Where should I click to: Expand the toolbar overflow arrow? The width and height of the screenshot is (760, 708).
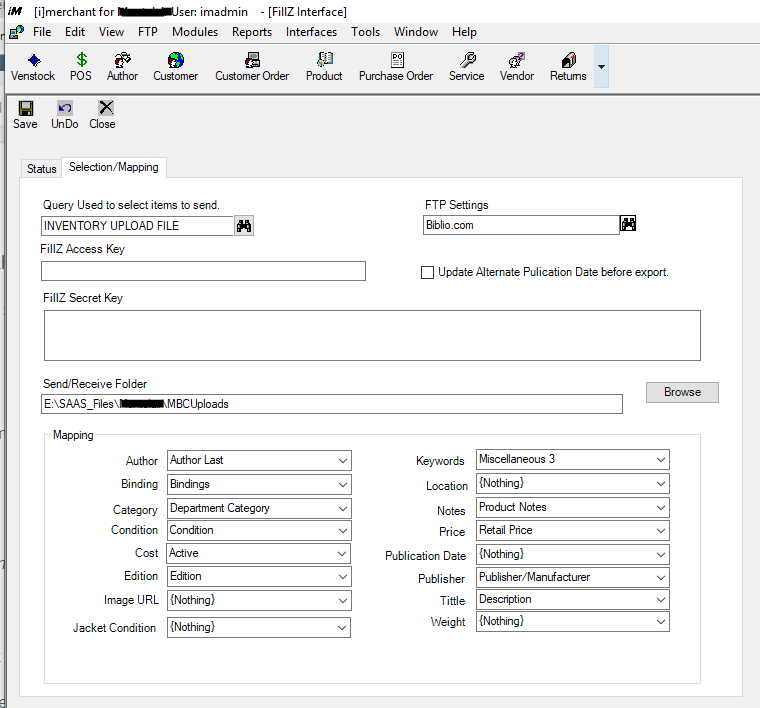click(x=602, y=67)
